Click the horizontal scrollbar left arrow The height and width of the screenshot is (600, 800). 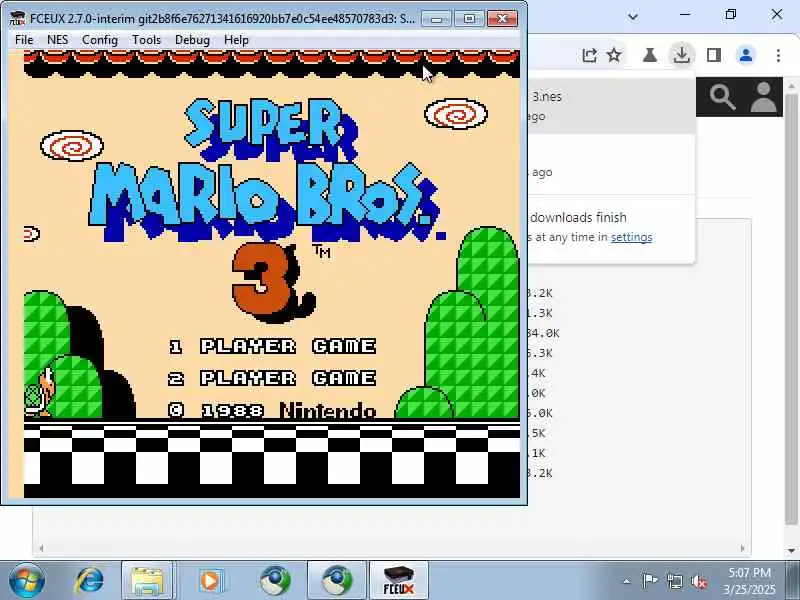41,548
